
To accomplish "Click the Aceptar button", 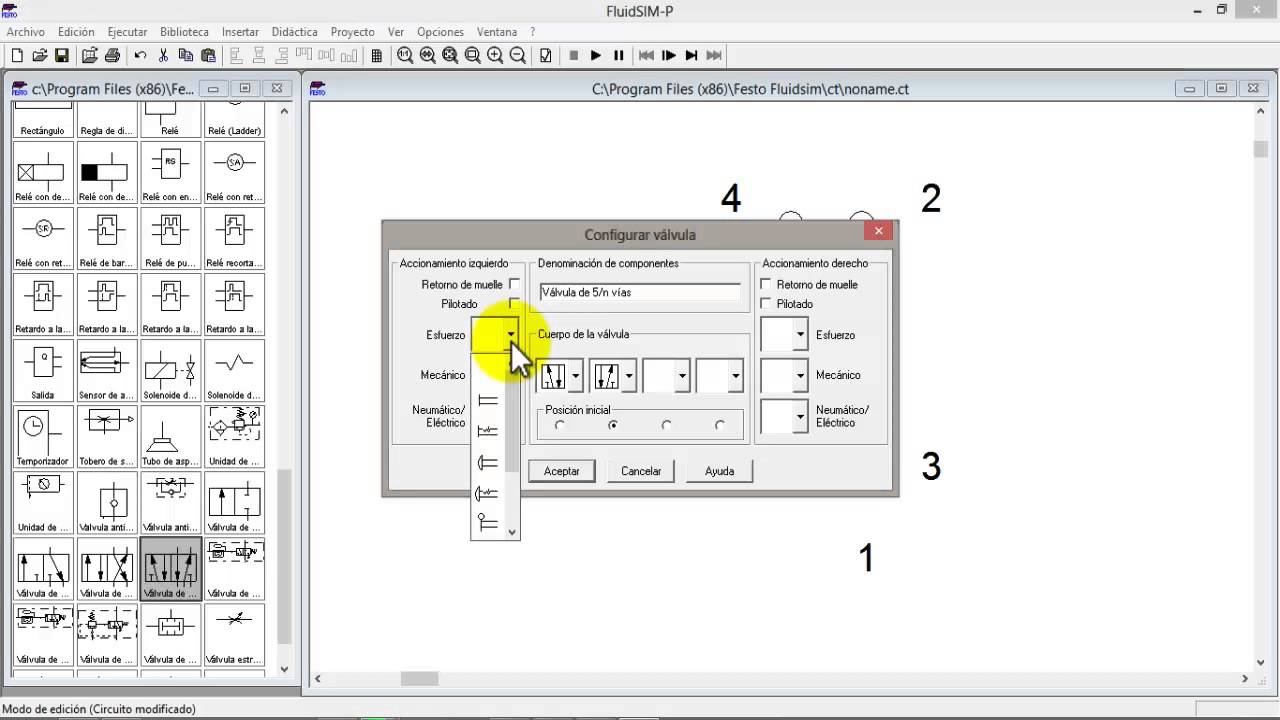I will 562,471.
